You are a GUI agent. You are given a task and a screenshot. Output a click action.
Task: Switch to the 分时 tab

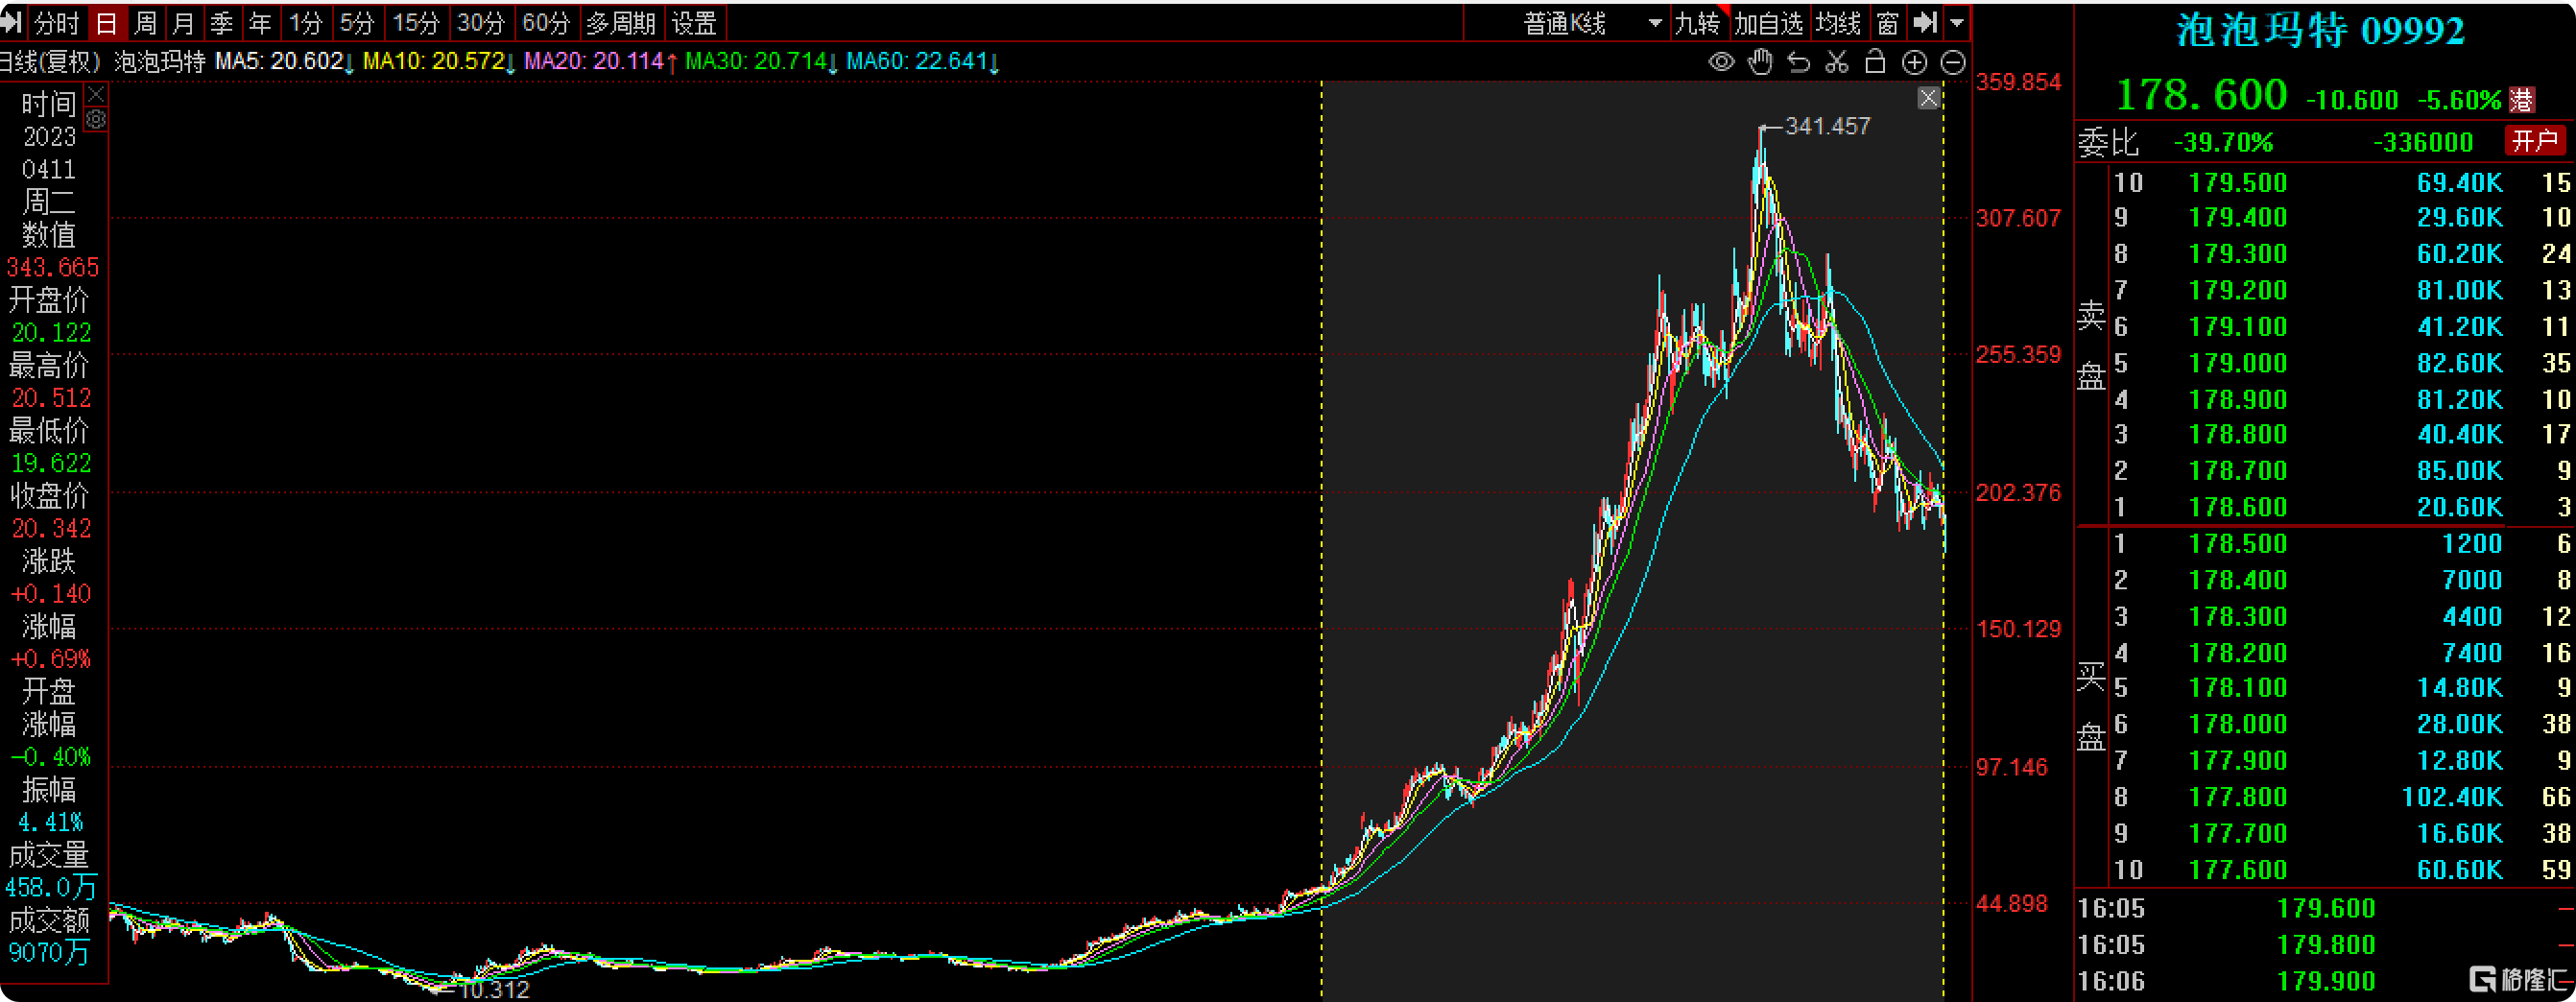tap(56, 23)
